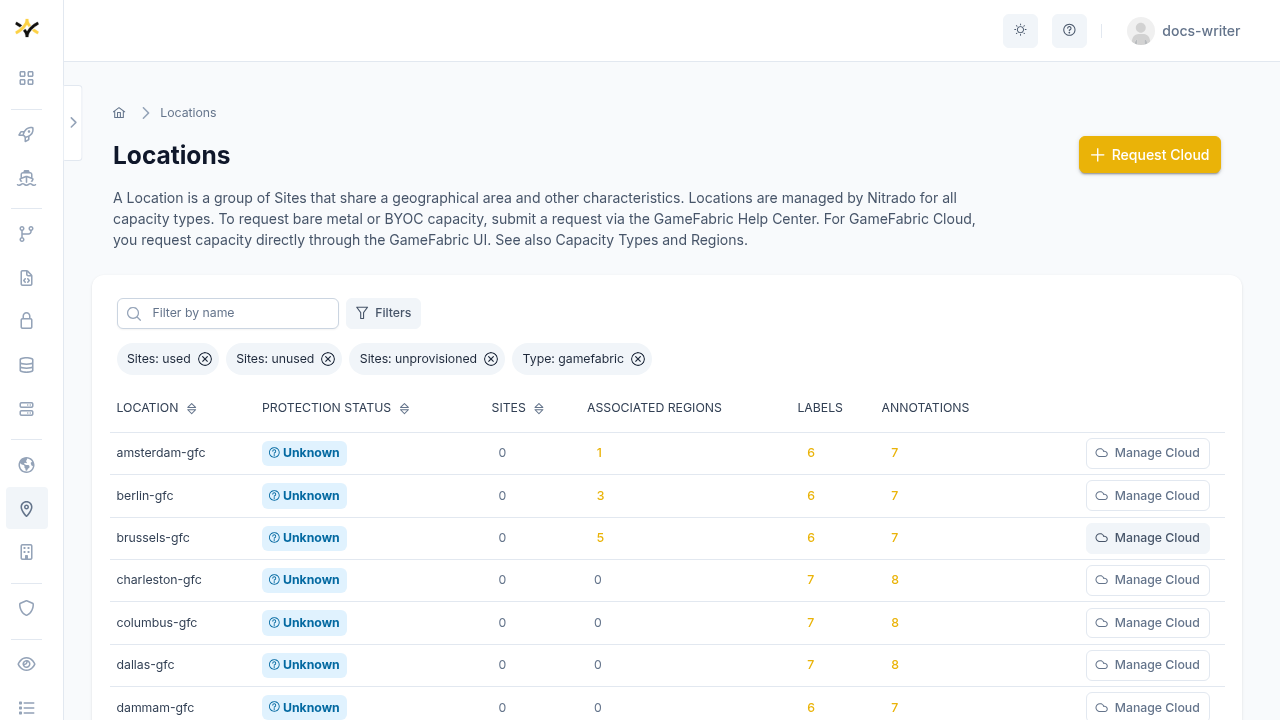Viewport: 1280px width, 720px height.
Task: Open amsterdam-gfc associated regions count 1
Action: tap(599, 453)
